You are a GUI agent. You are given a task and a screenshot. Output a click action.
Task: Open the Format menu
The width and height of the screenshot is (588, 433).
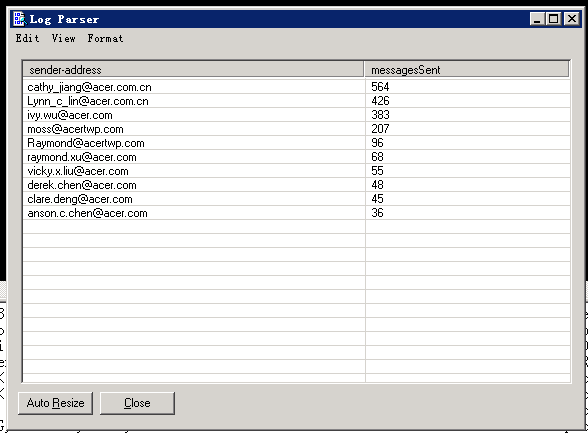(105, 38)
